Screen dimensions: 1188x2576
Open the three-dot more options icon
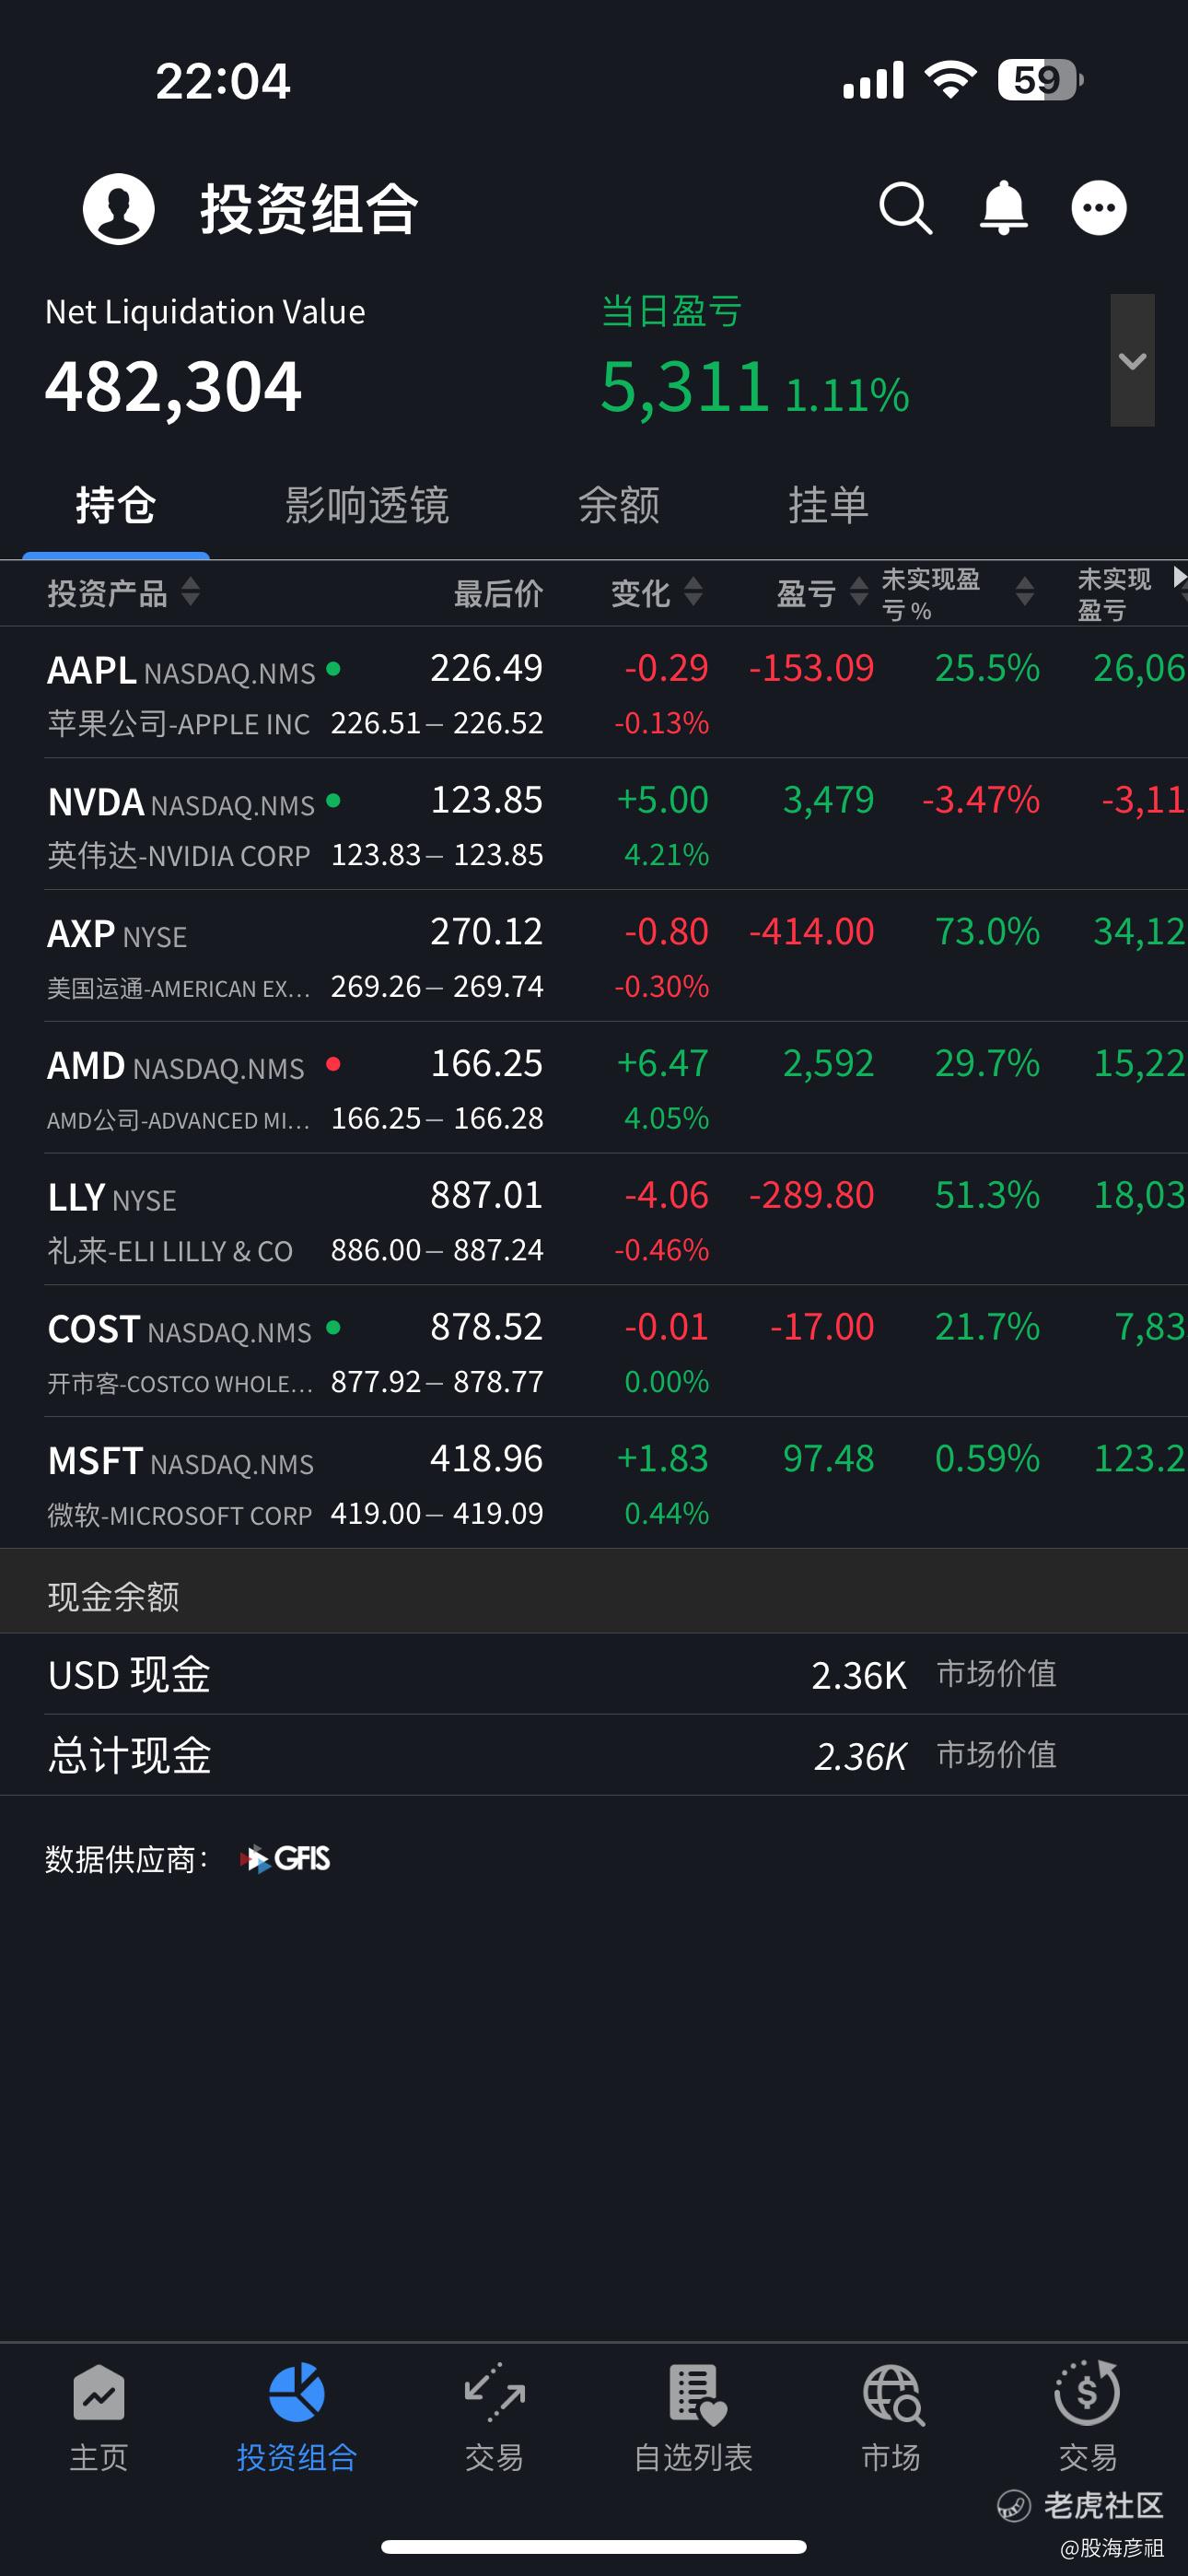pyautogui.click(x=1099, y=208)
